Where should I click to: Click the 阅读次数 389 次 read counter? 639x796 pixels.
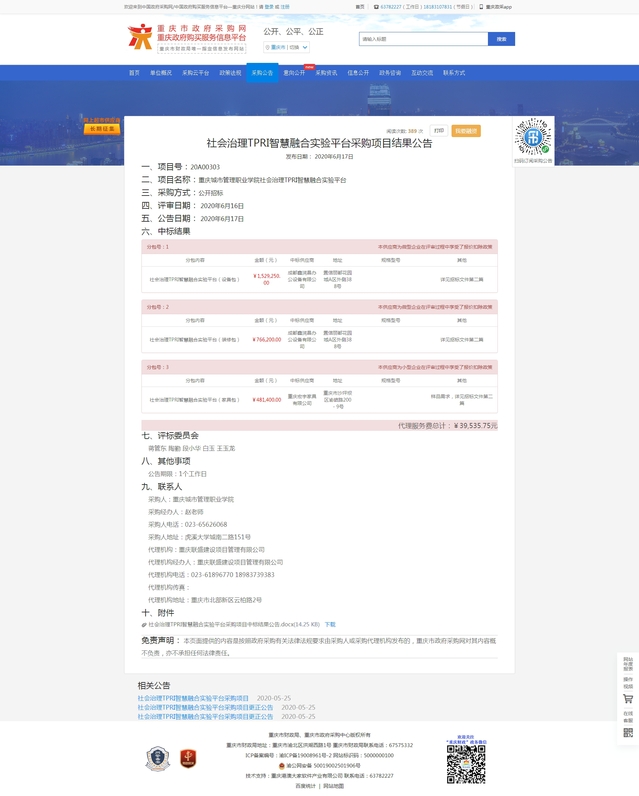point(405,131)
